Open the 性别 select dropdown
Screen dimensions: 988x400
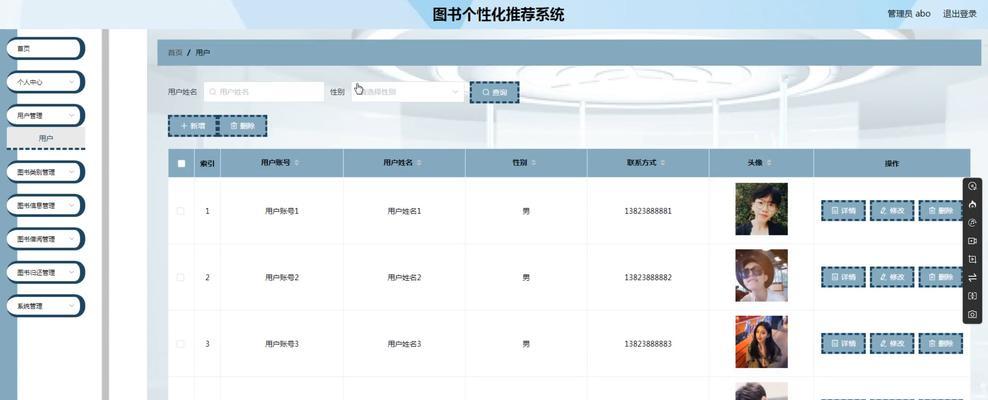pos(408,92)
